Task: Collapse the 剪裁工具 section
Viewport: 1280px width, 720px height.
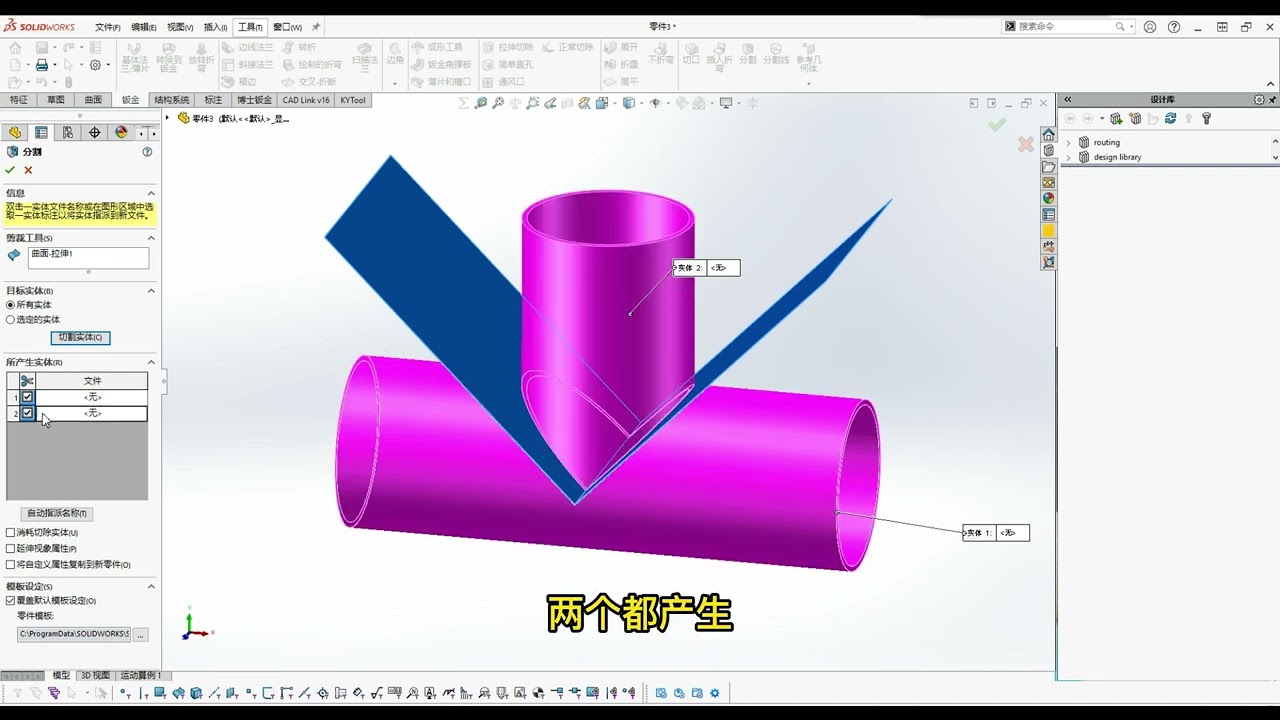Action: click(x=151, y=238)
